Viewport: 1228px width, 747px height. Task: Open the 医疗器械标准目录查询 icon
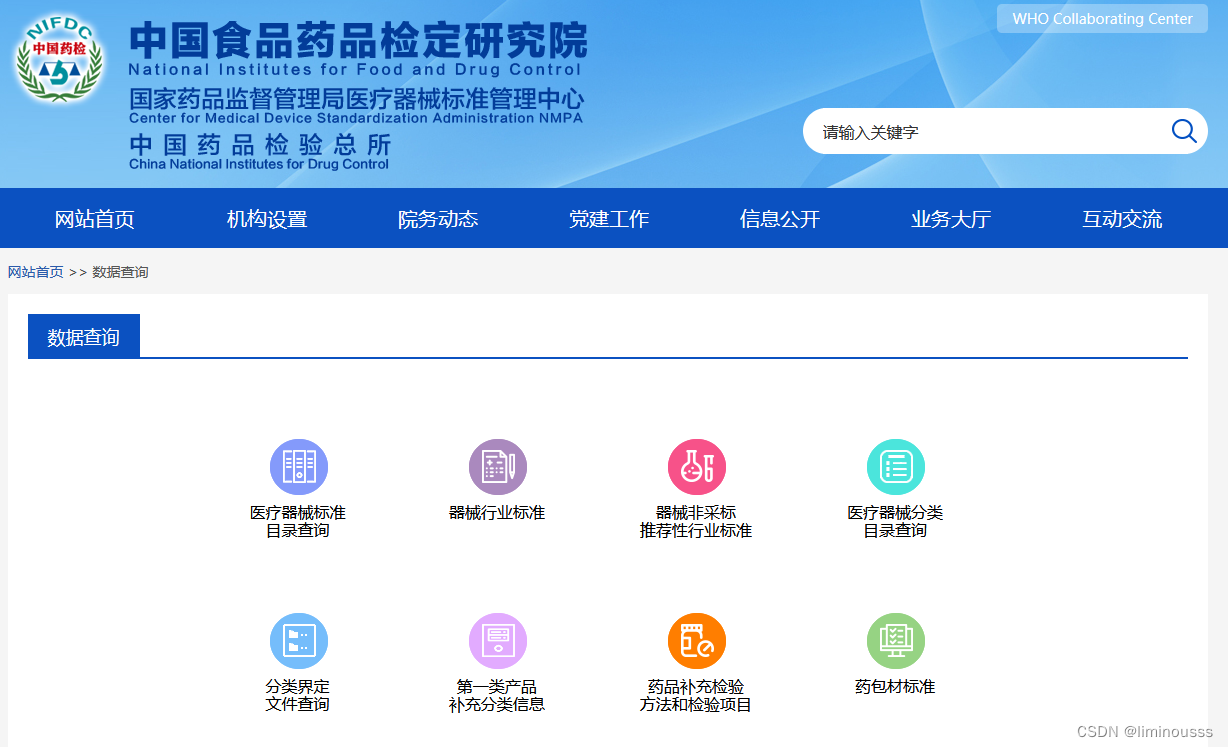(298, 467)
